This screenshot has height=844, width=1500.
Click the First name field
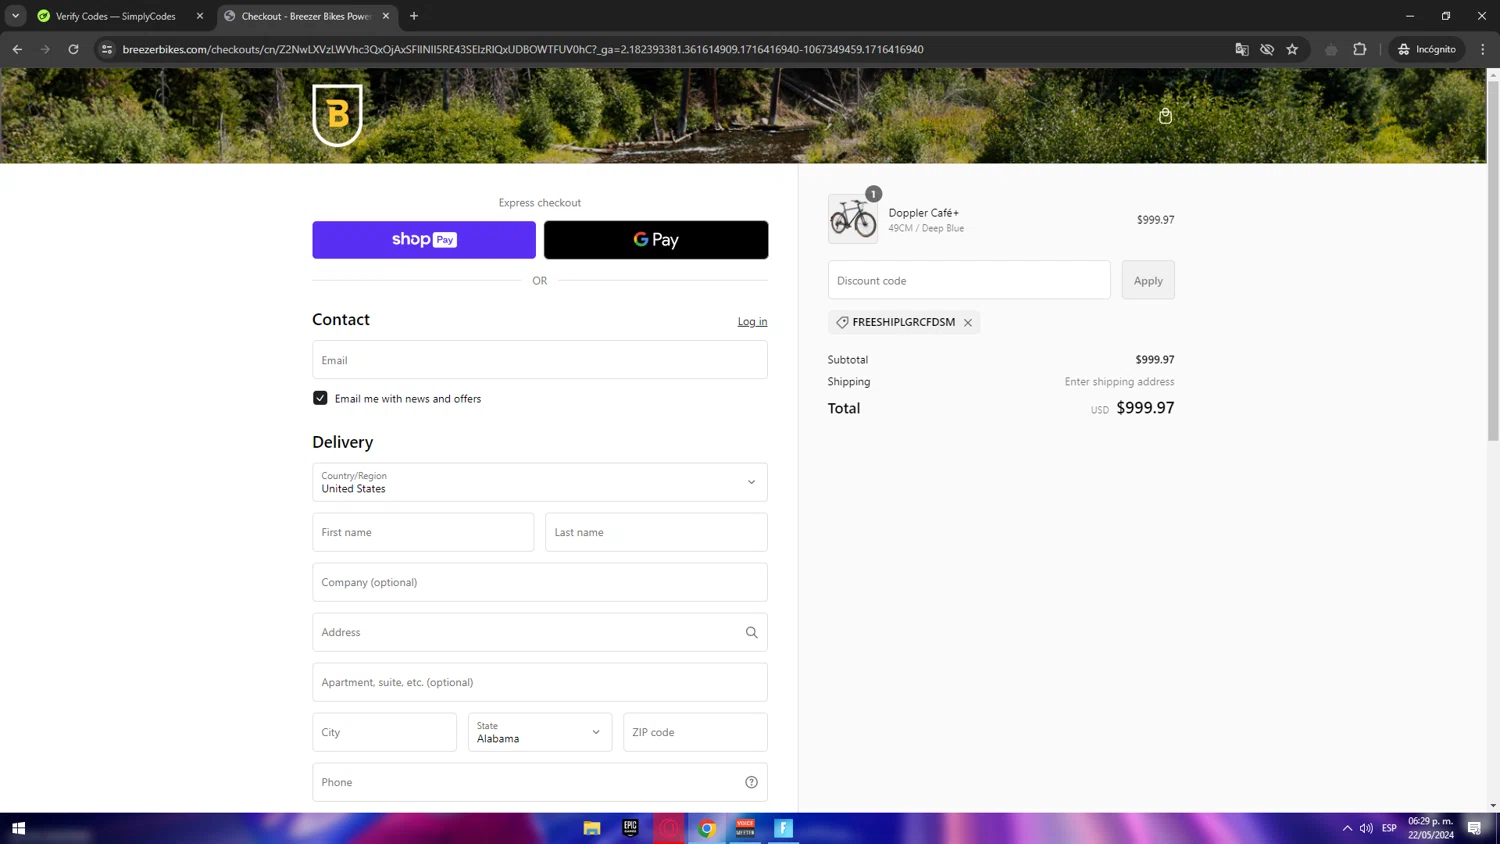pyautogui.click(x=423, y=532)
